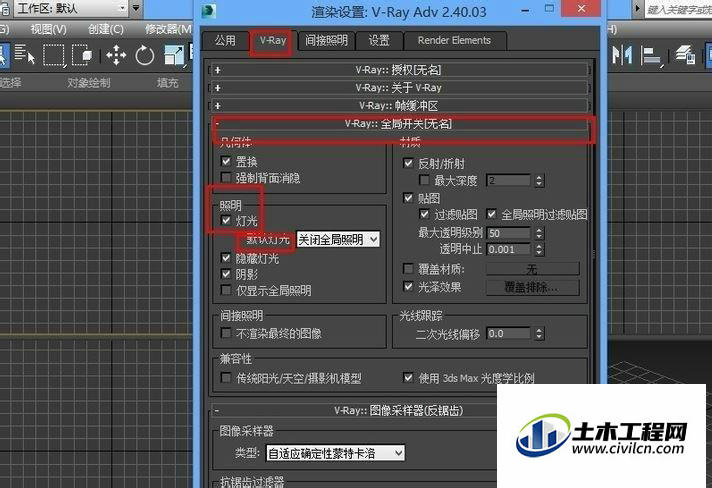This screenshot has width=712, height=488.
Task: Adjust 透明中止 spinner arrows
Action: [x=539, y=249]
